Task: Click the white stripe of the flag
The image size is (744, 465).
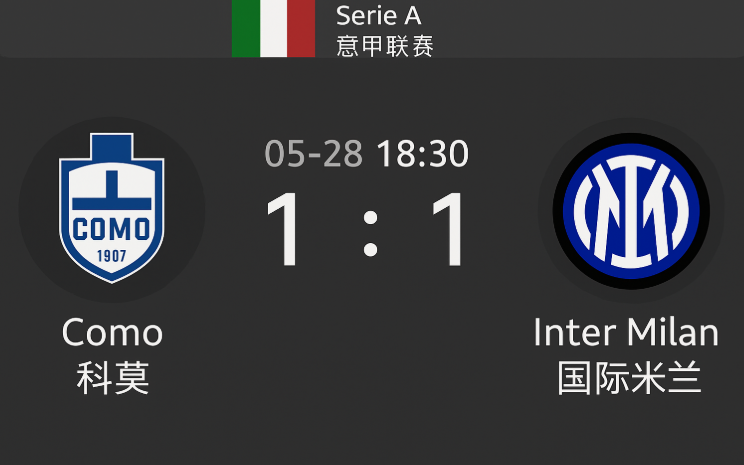Action: 273,28
